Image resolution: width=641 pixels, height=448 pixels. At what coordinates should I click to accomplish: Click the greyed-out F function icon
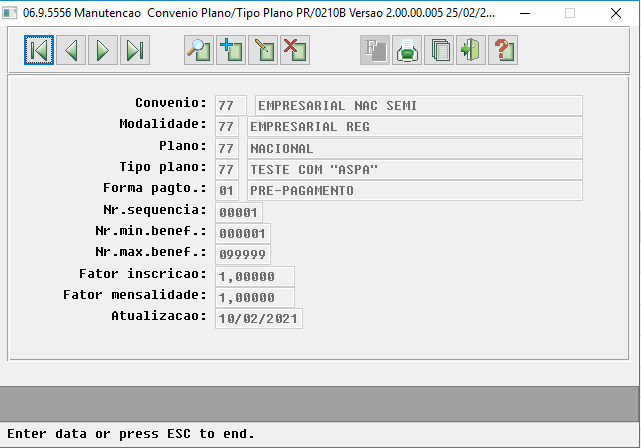[x=375, y=50]
